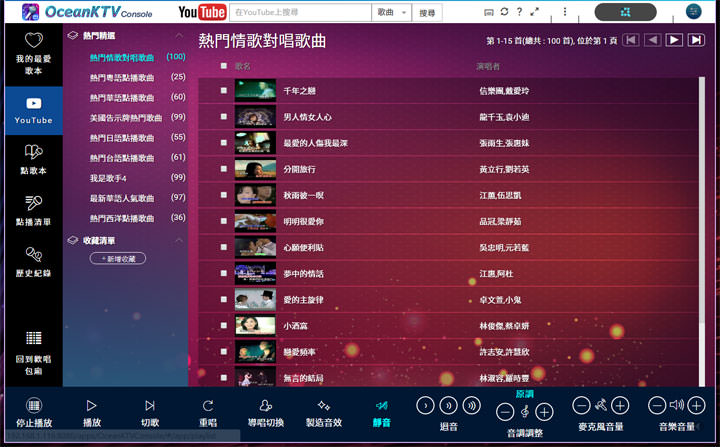
Task: Click the 搜尋 search button
Action: pos(428,13)
